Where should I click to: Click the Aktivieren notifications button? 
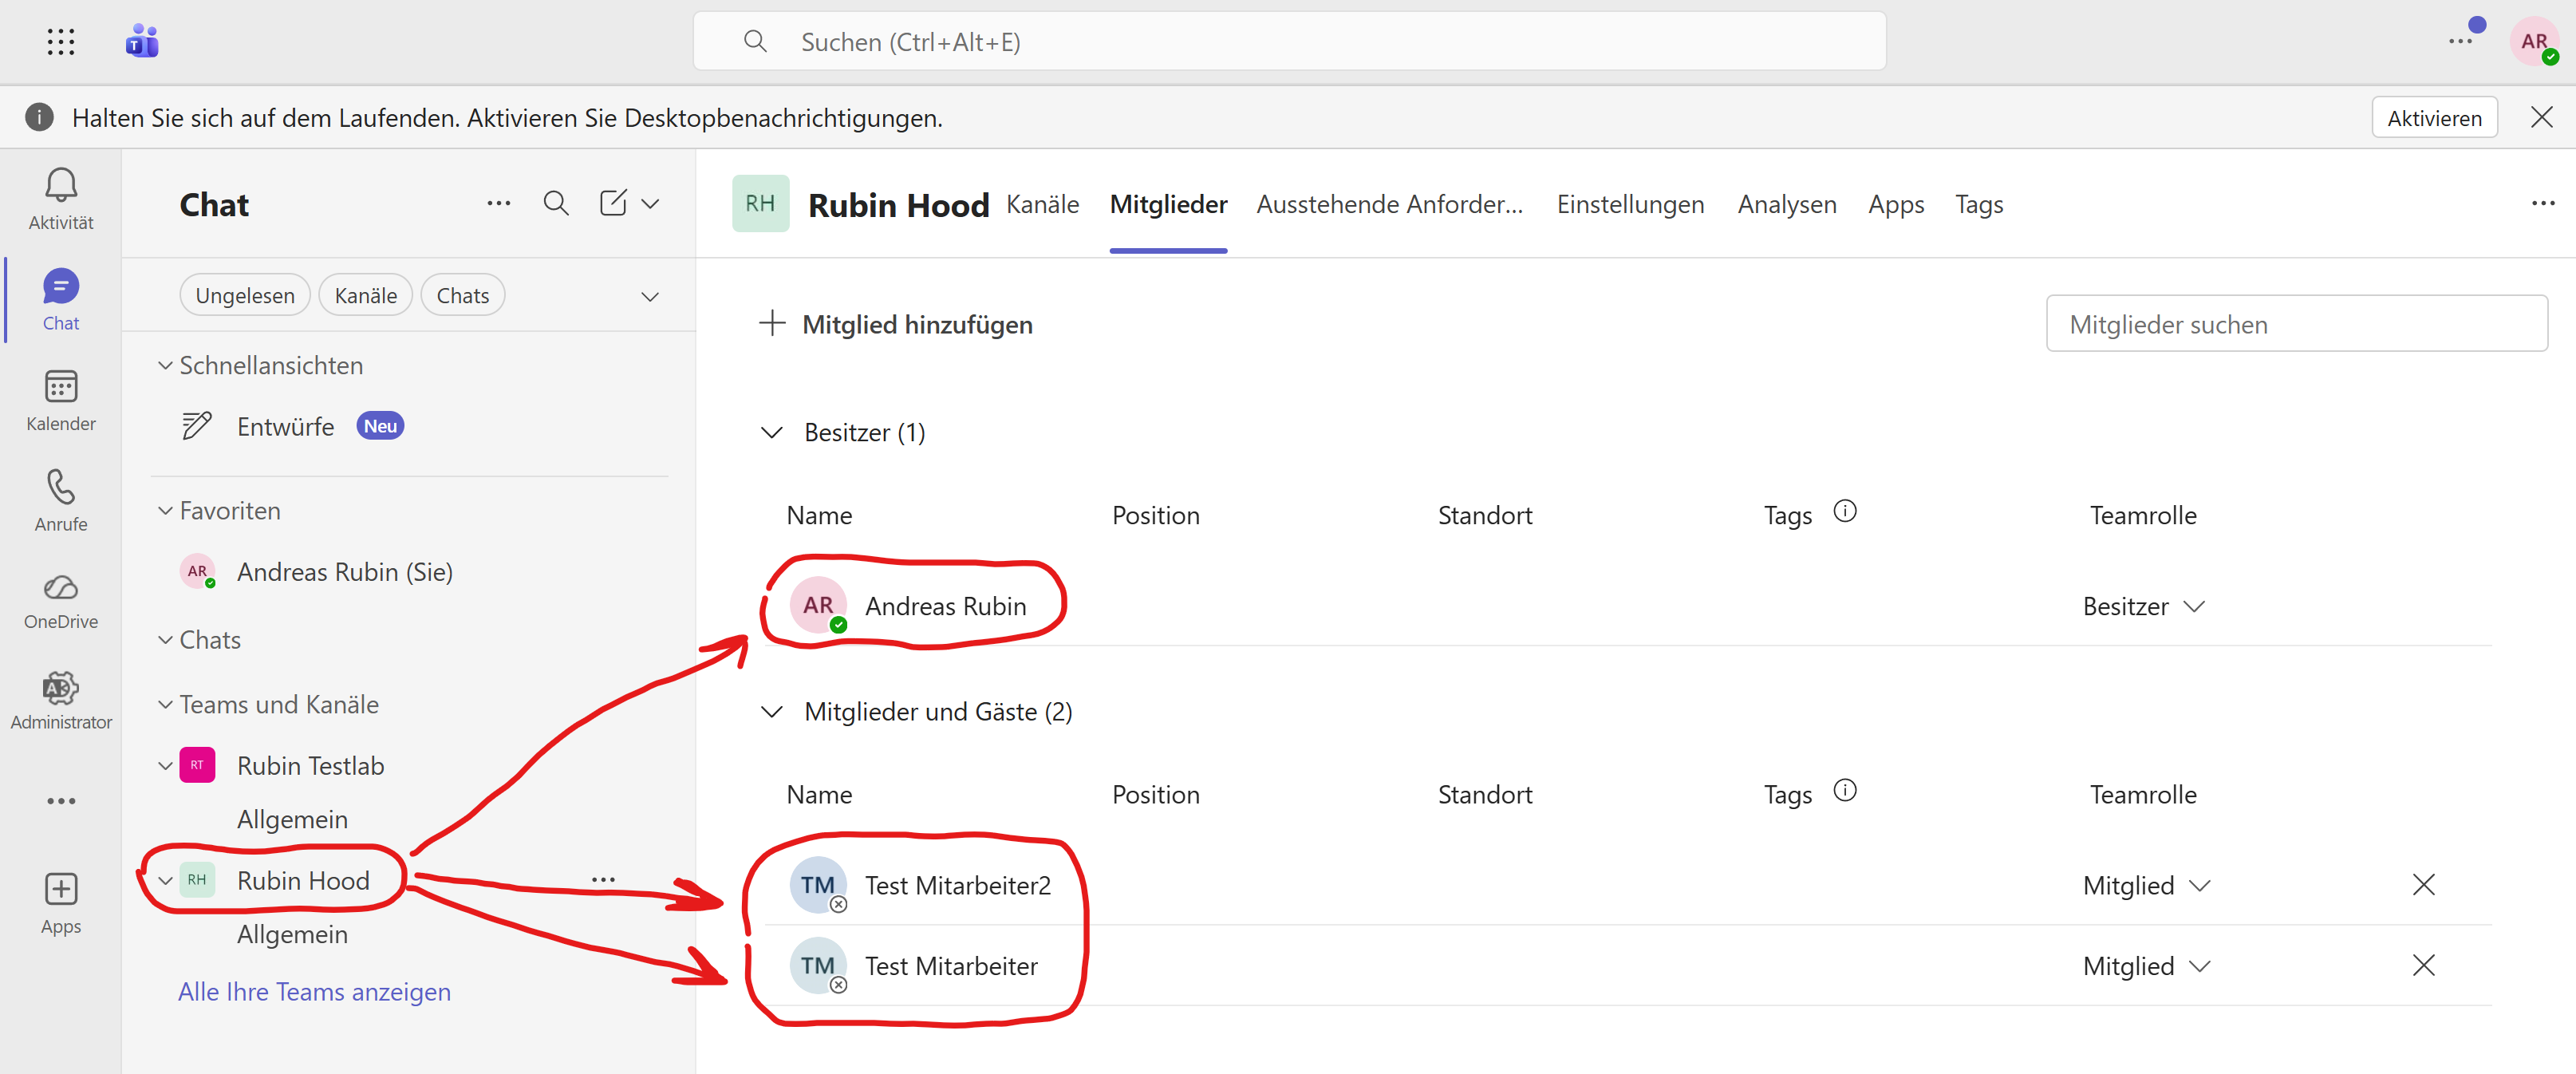pyautogui.click(x=2433, y=118)
